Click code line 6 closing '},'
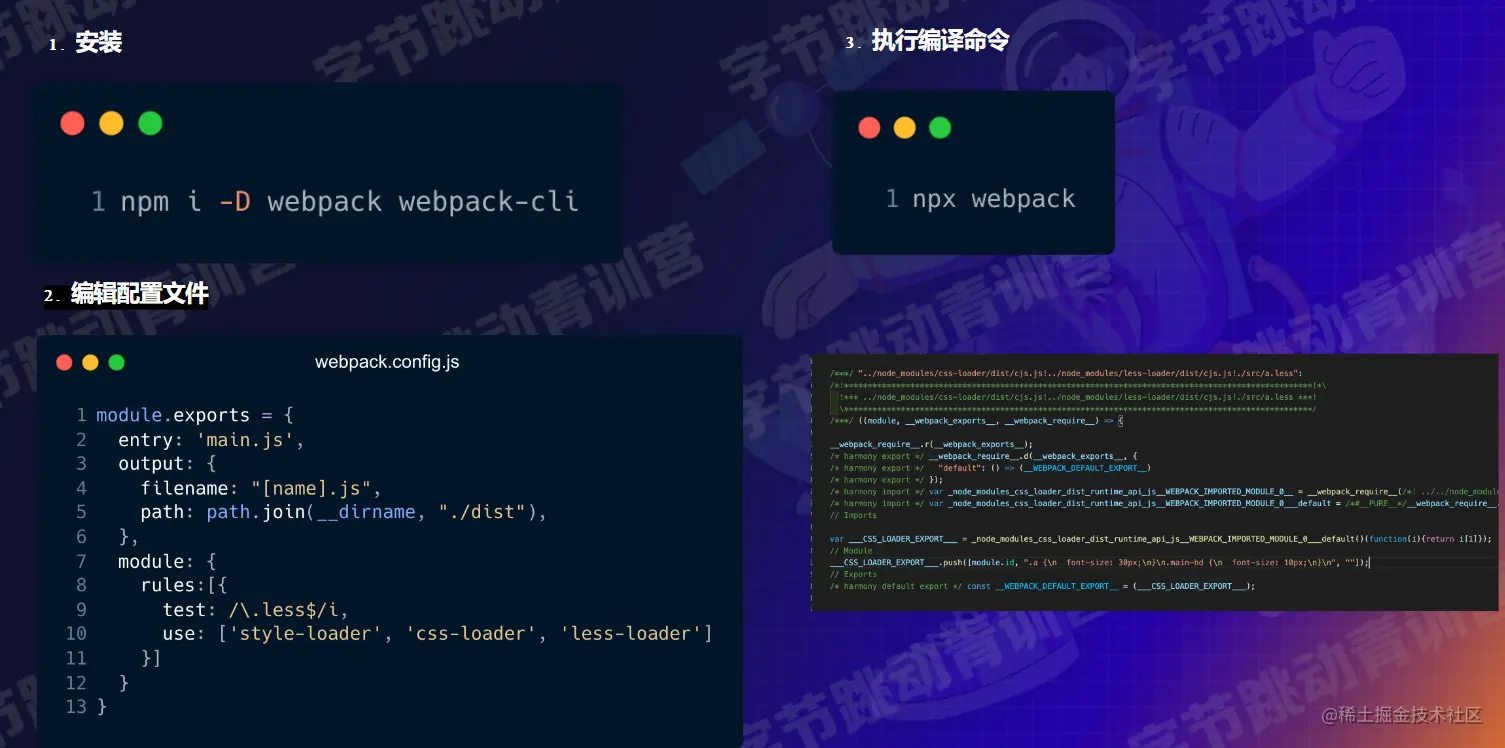 (x=129, y=537)
